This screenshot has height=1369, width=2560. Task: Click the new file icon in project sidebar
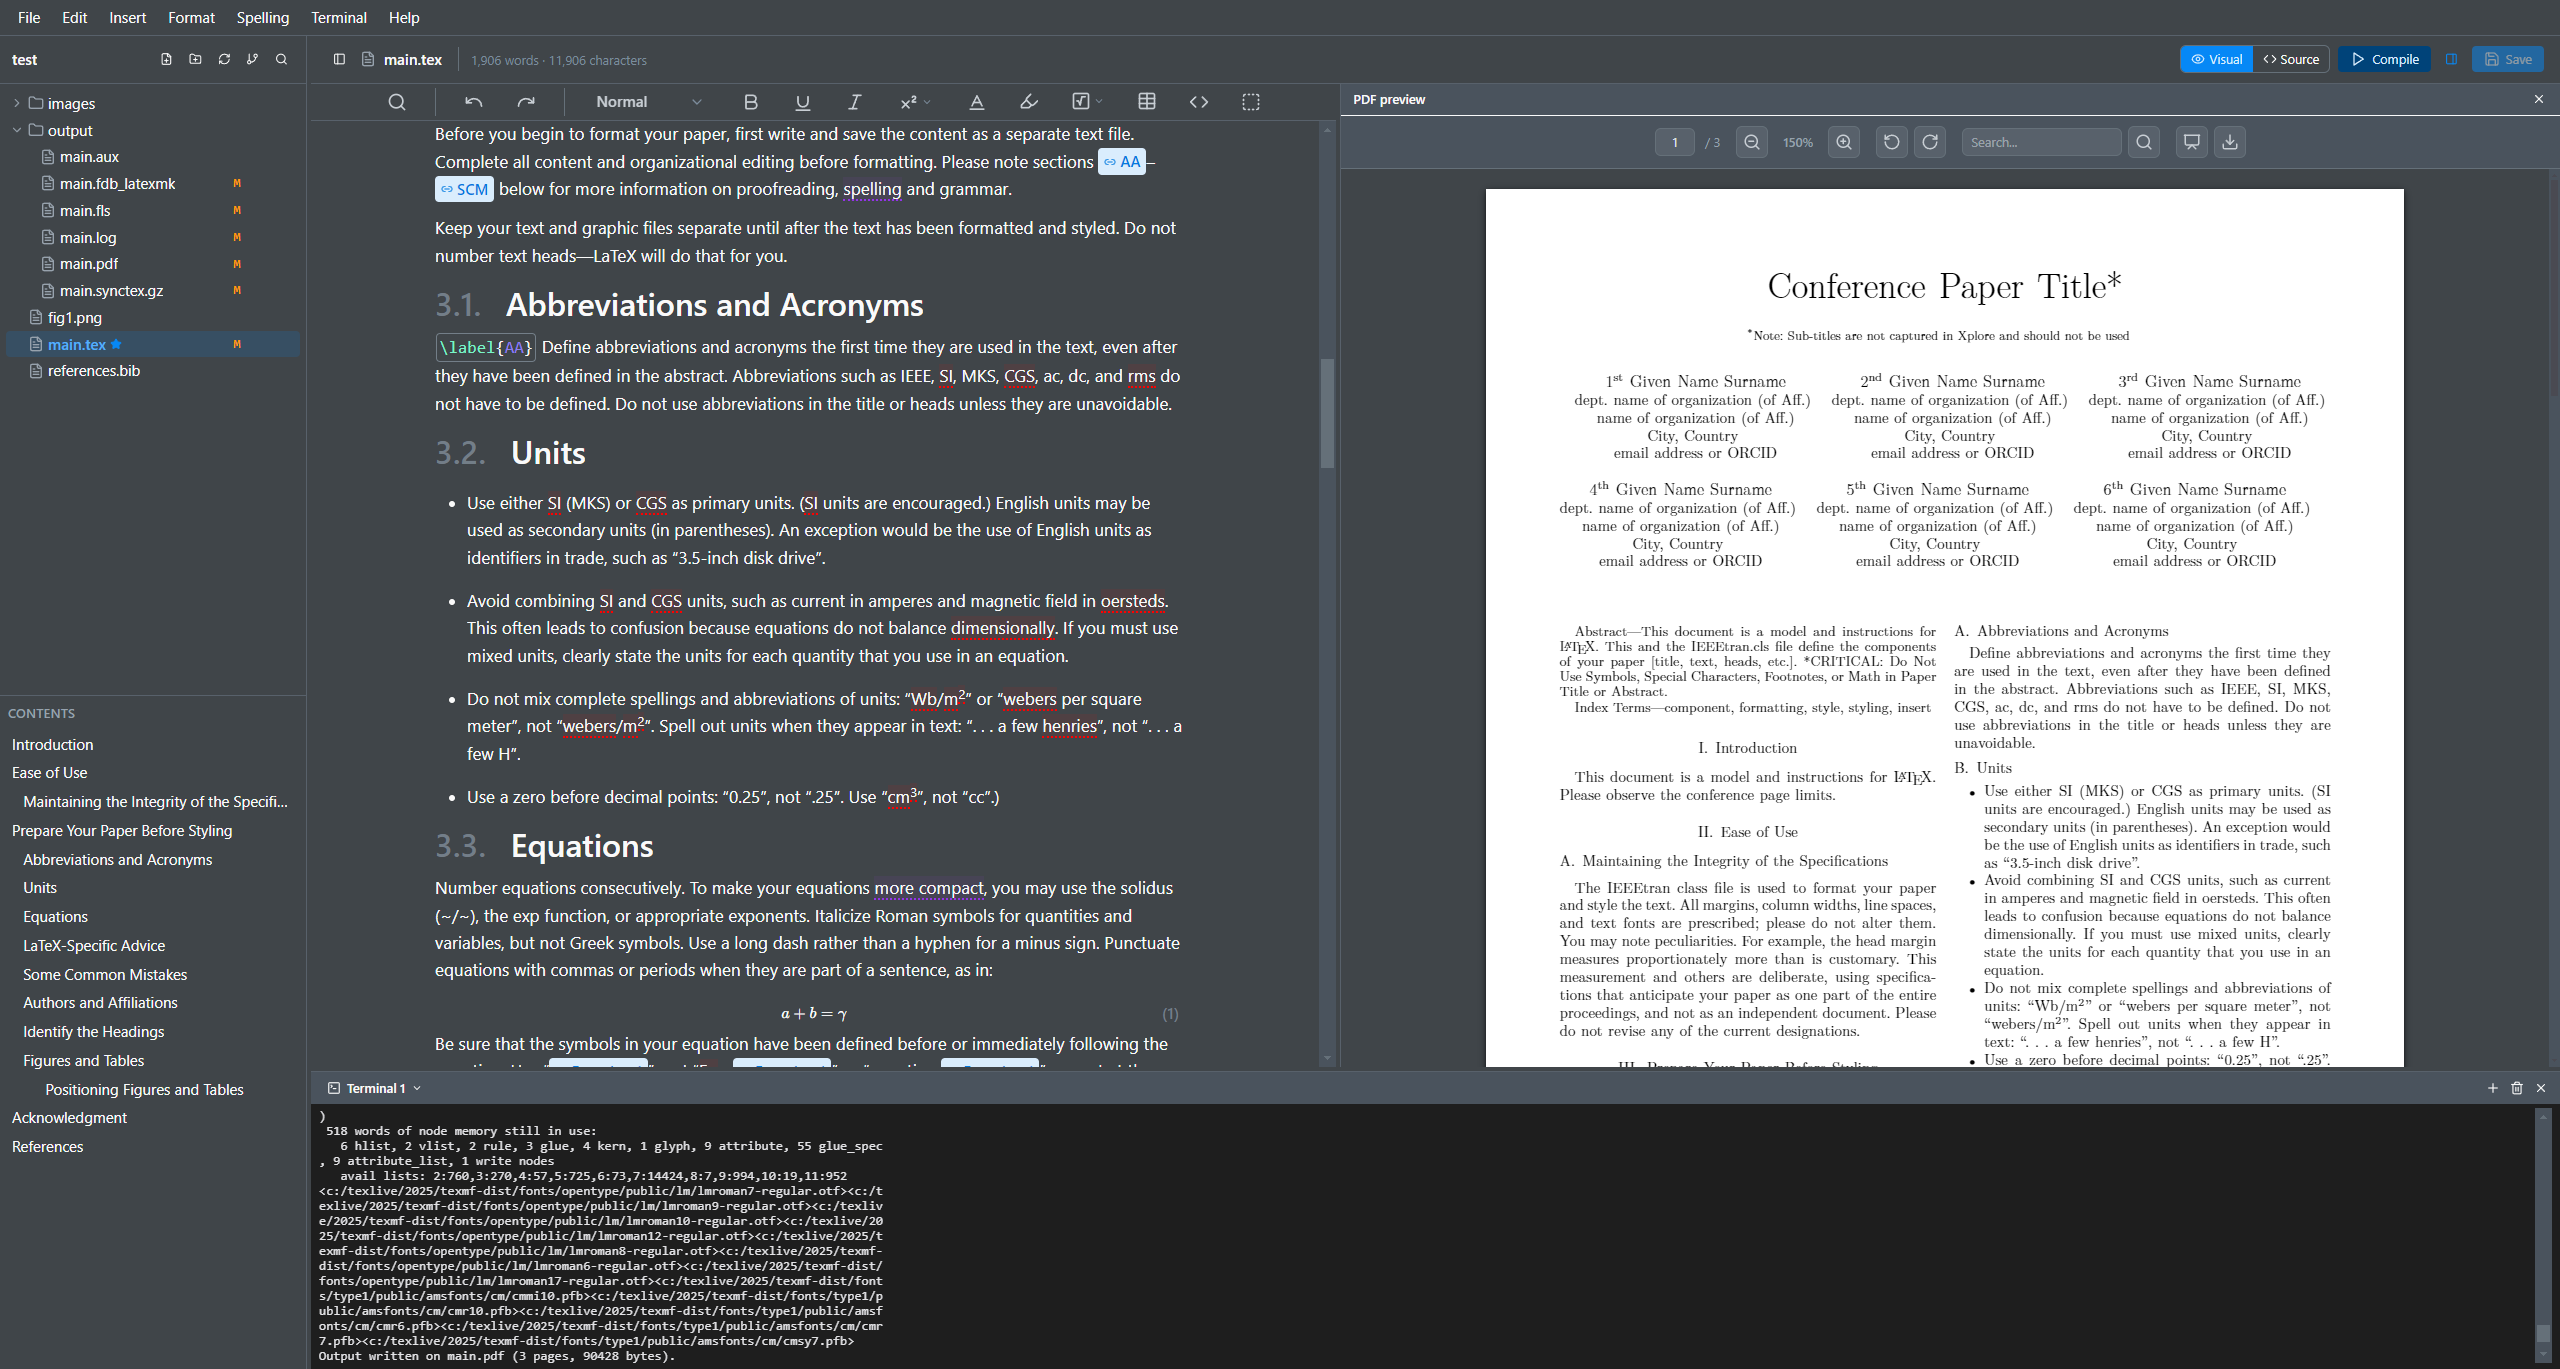tap(166, 60)
